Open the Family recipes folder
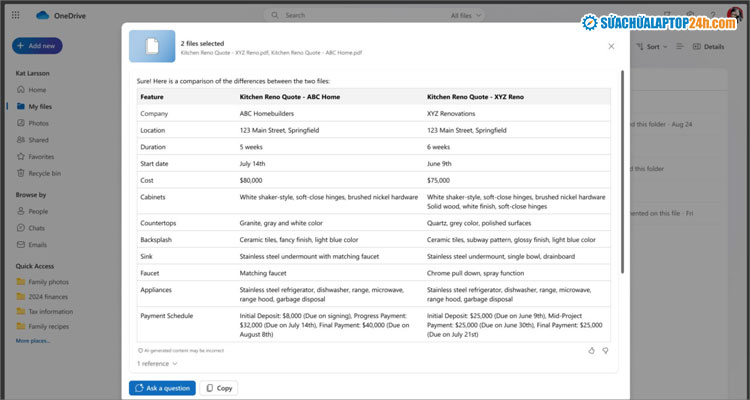This screenshot has height=400, width=750. [x=48, y=327]
